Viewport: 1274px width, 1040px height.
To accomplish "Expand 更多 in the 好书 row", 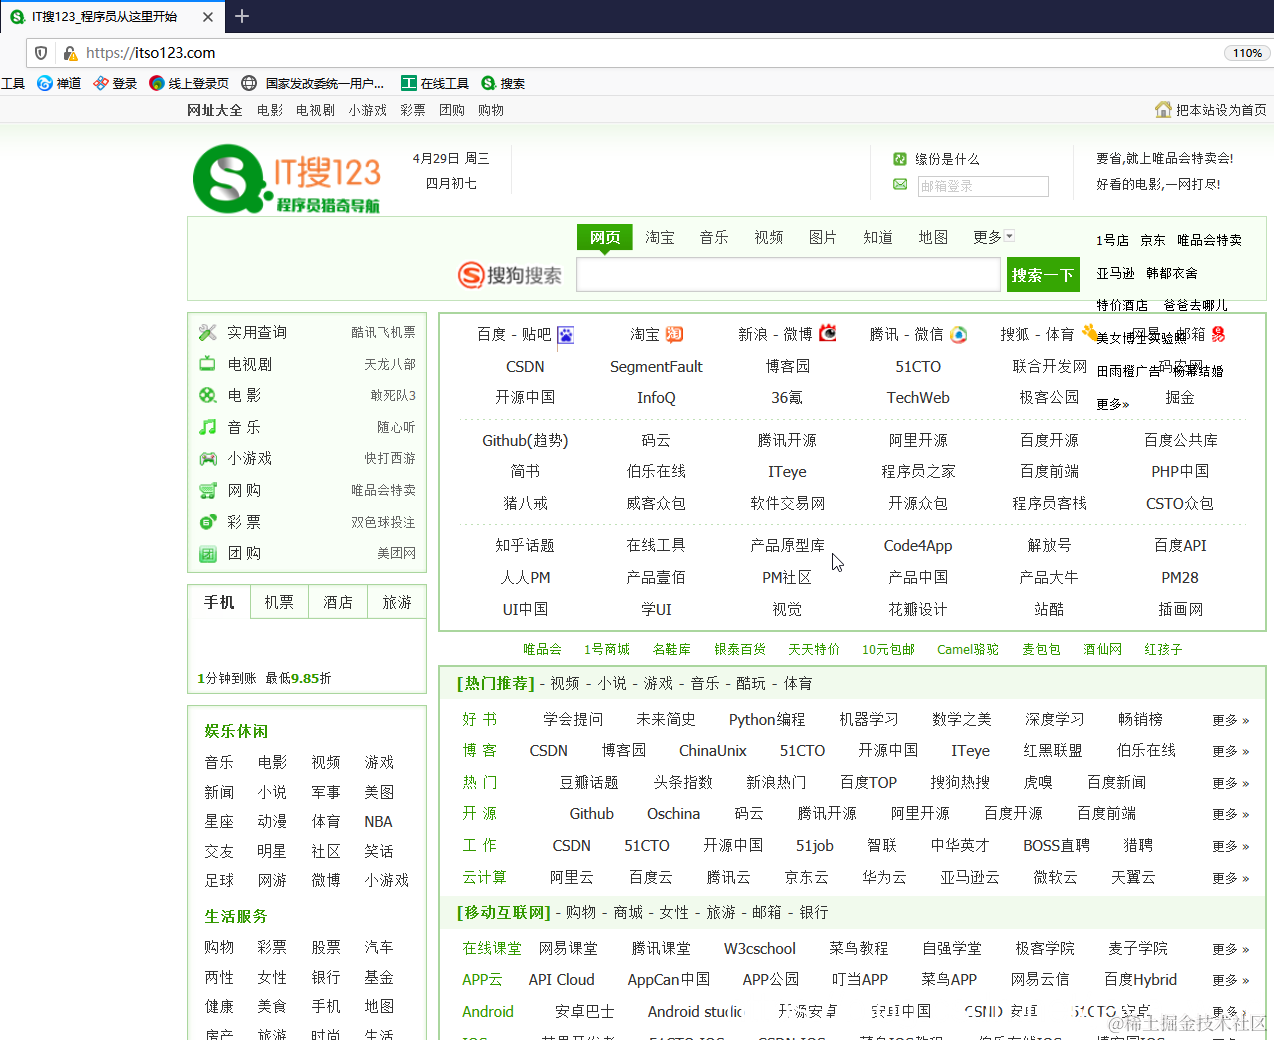I will [x=1231, y=720].
